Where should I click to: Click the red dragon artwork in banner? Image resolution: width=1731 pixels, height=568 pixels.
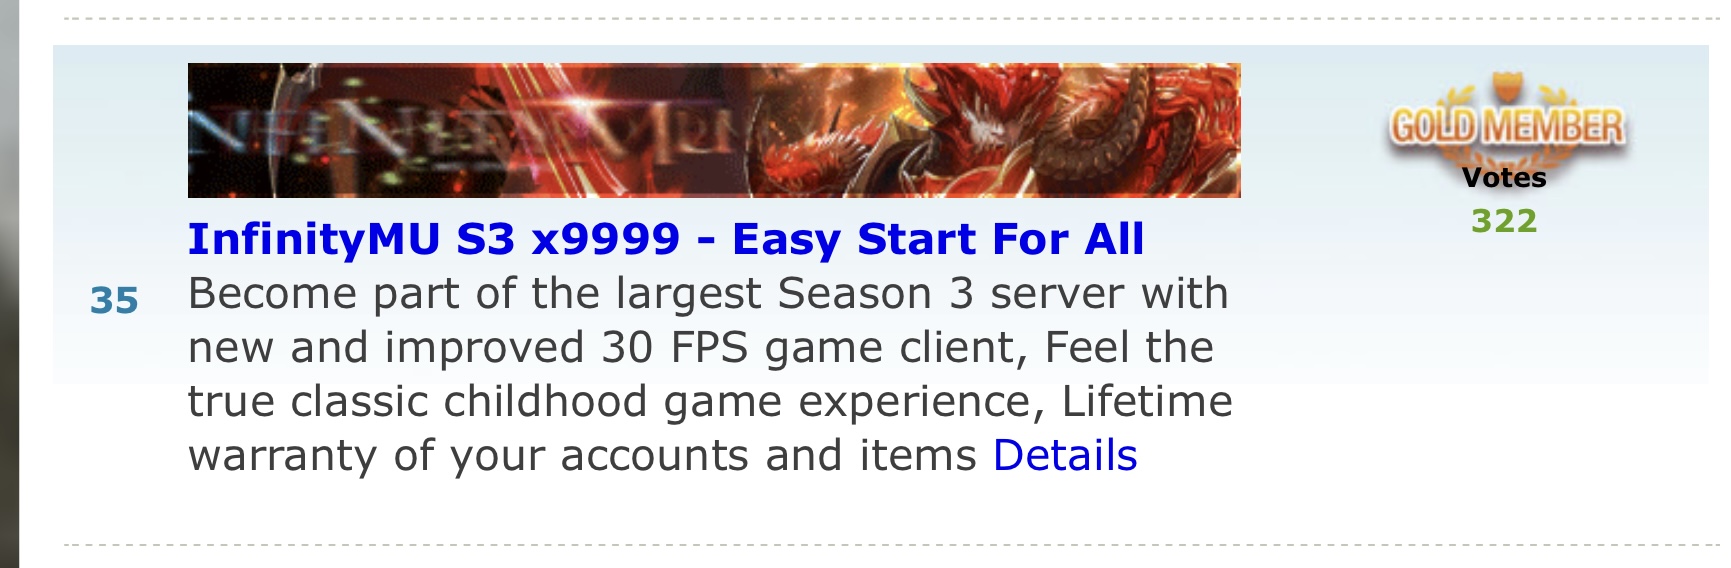pyautogui.click(x=1000, y=130)
